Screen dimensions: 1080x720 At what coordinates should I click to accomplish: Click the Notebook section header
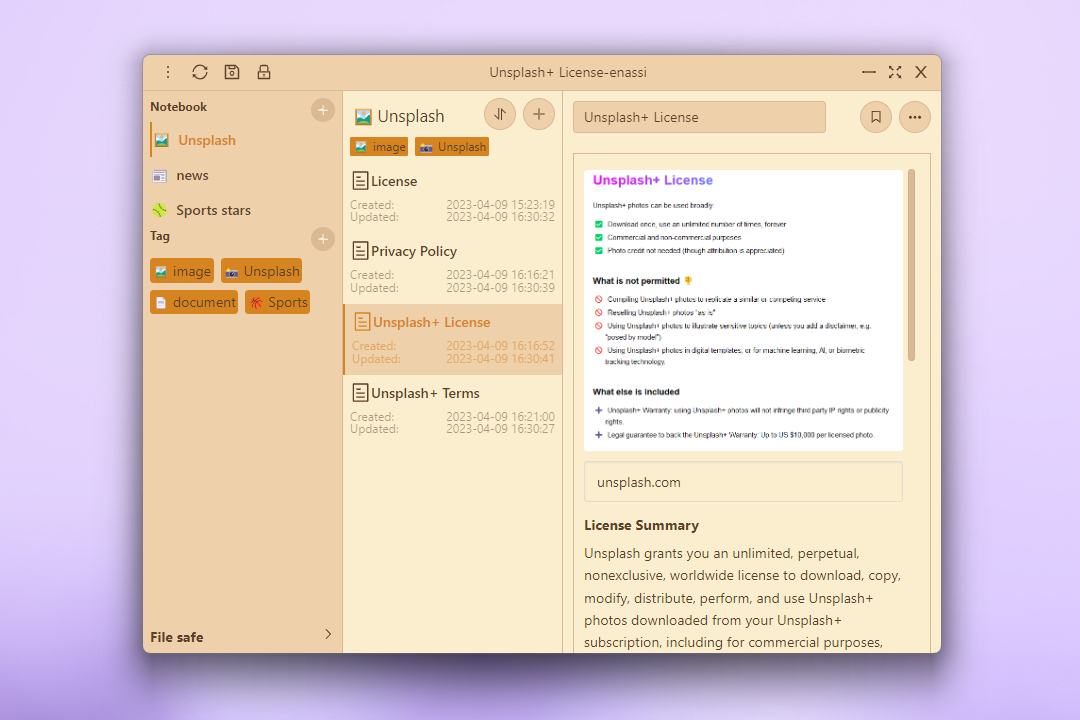(x=178, y=107)
